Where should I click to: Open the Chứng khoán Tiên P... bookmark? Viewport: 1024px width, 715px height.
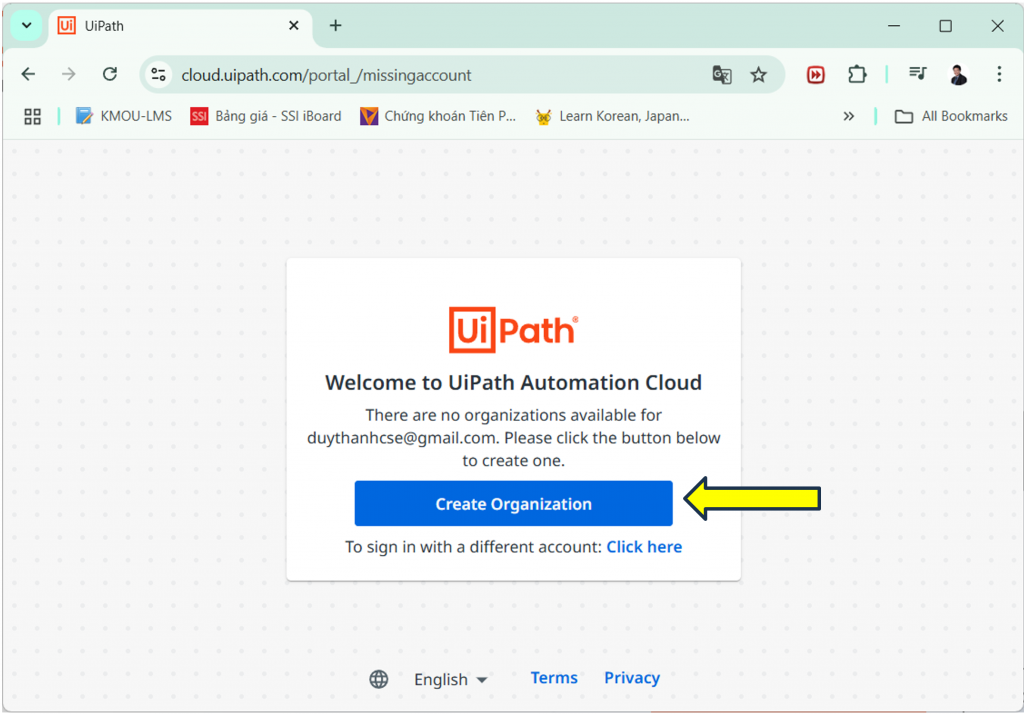click(x=438, y=116)
